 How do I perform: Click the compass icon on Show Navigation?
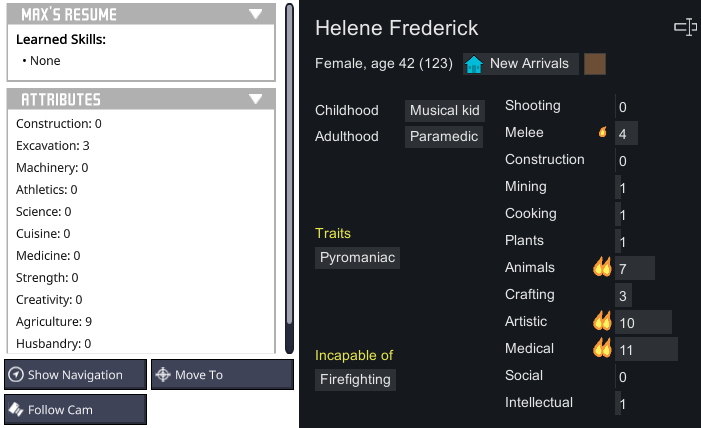[x=16, y=375]
